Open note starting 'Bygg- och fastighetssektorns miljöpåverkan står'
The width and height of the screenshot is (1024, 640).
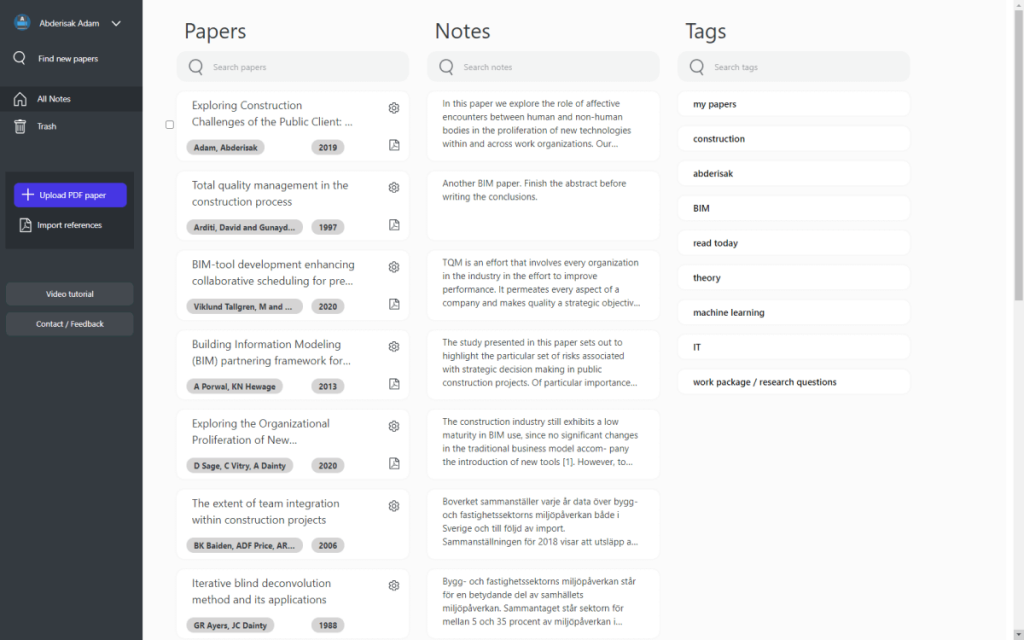point(543,604)
